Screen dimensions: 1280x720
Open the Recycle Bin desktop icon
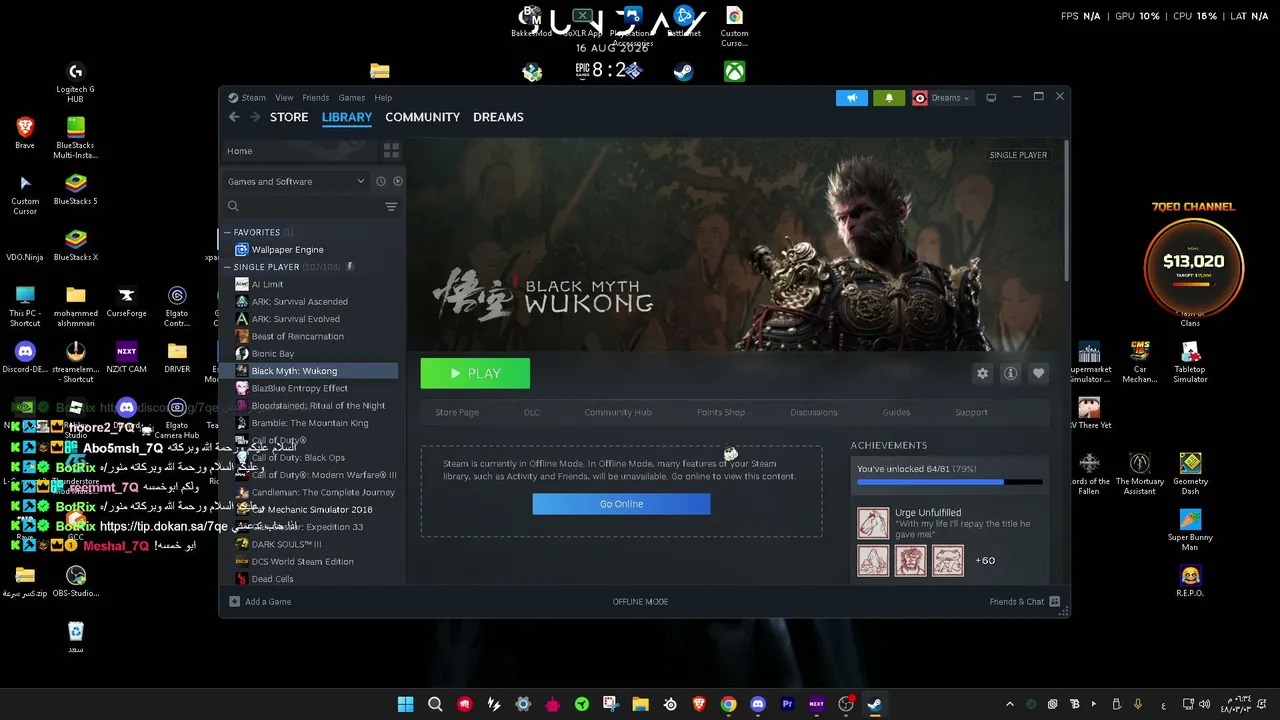(76, 638)
